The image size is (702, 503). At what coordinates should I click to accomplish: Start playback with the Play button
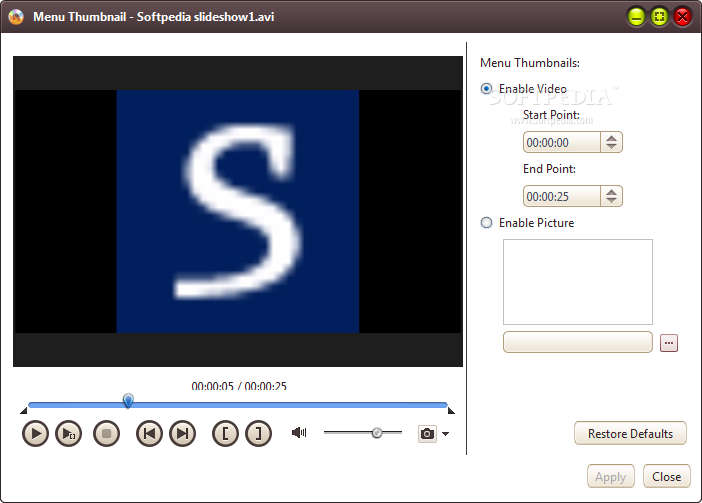(x=35, y=434)
